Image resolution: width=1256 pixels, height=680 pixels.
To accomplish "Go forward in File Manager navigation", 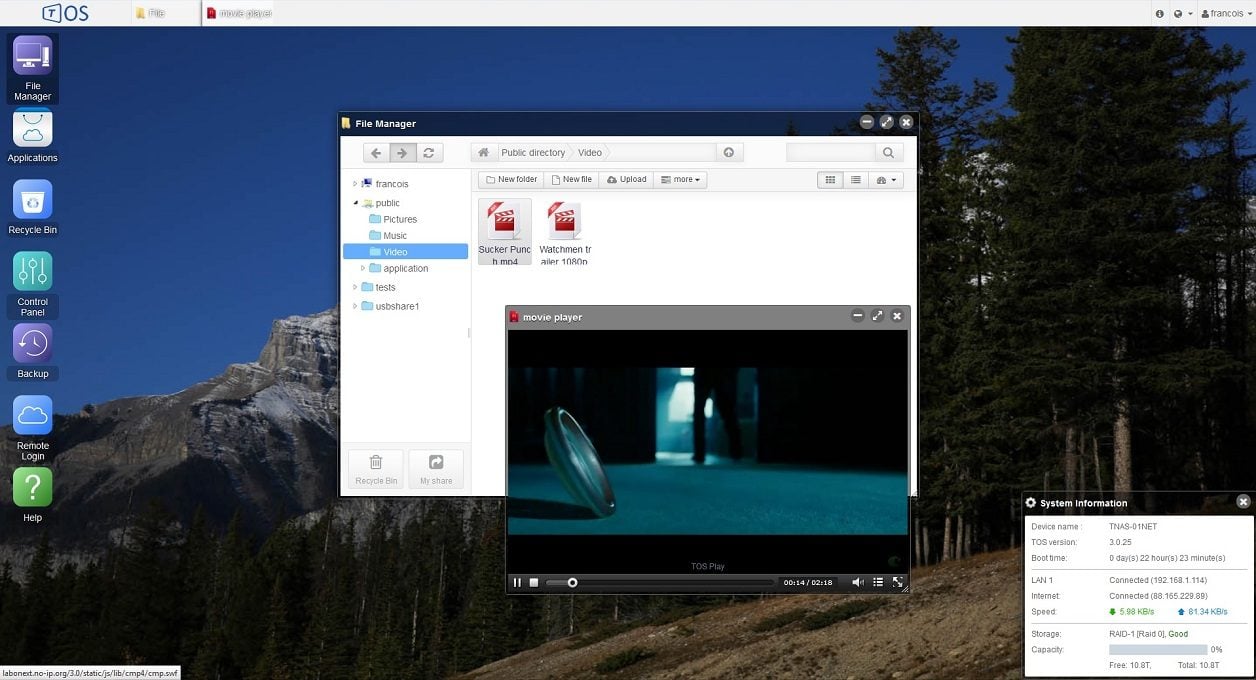I will pos(402,153).
